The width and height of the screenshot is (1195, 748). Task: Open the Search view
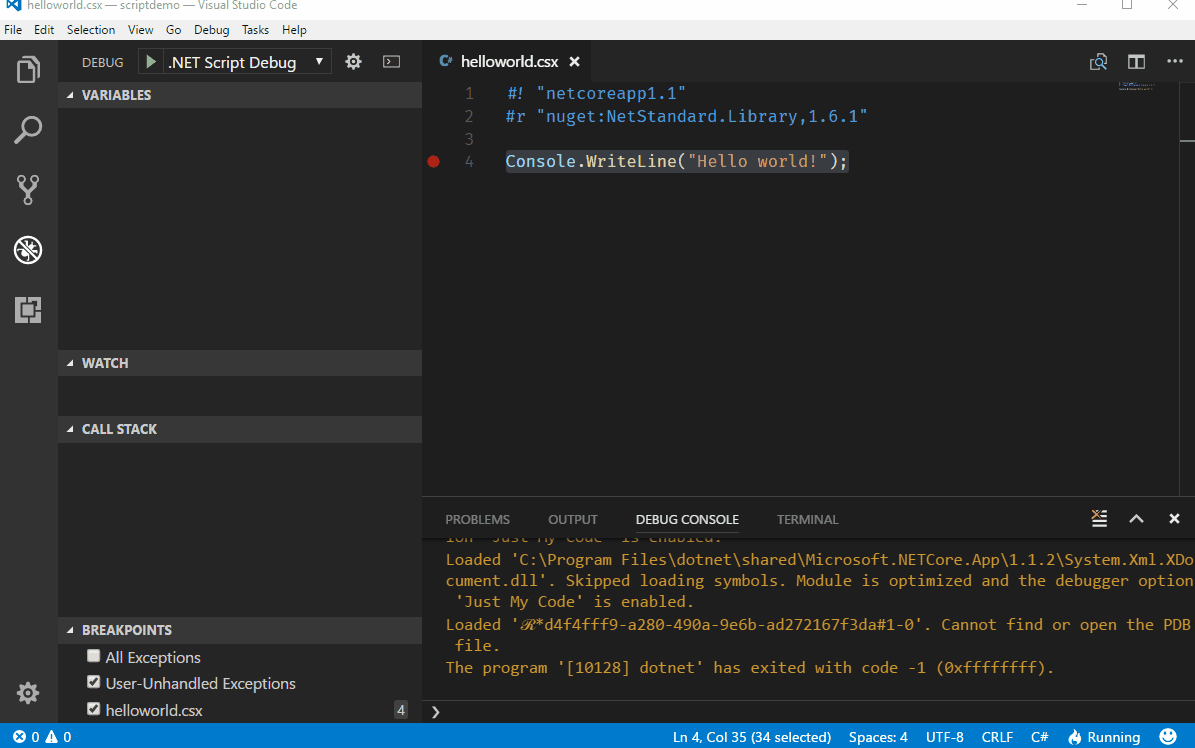[x=27, y=130]
